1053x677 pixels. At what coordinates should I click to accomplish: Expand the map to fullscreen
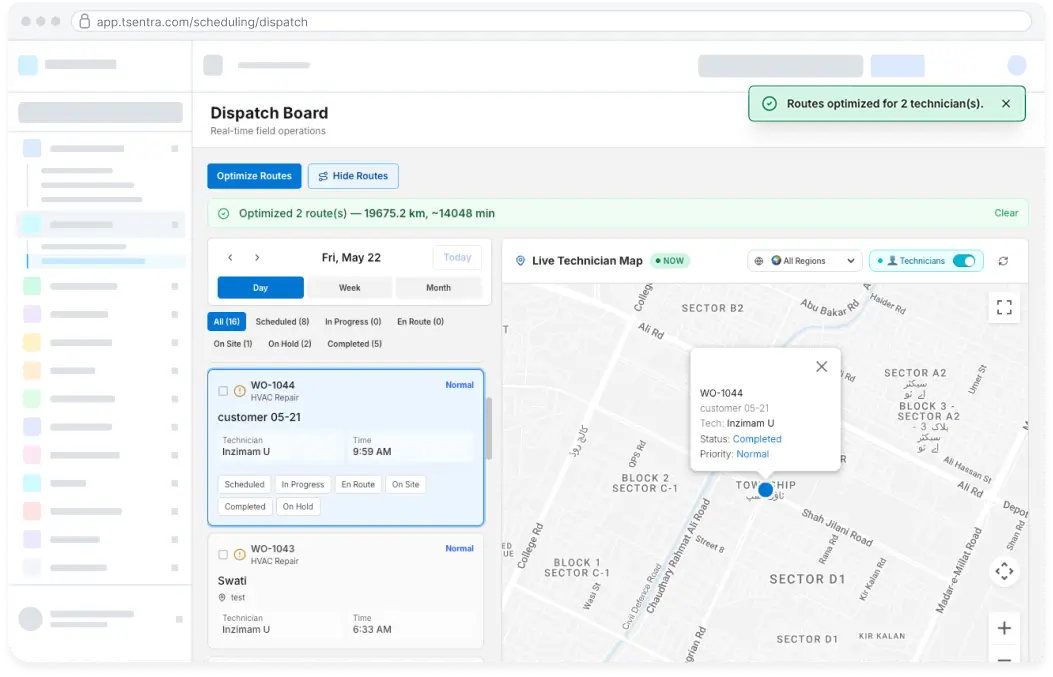1004,308
